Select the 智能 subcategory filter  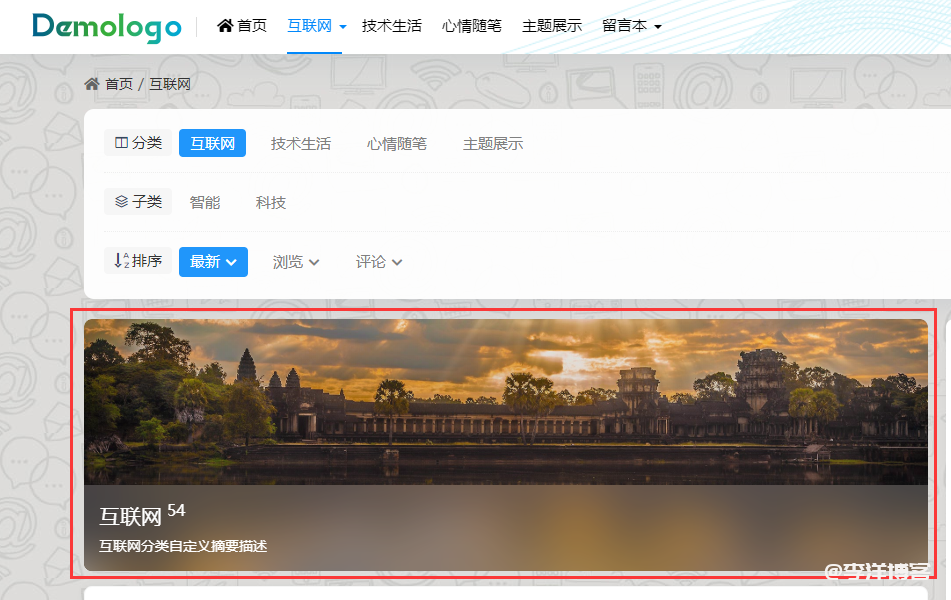205,201
